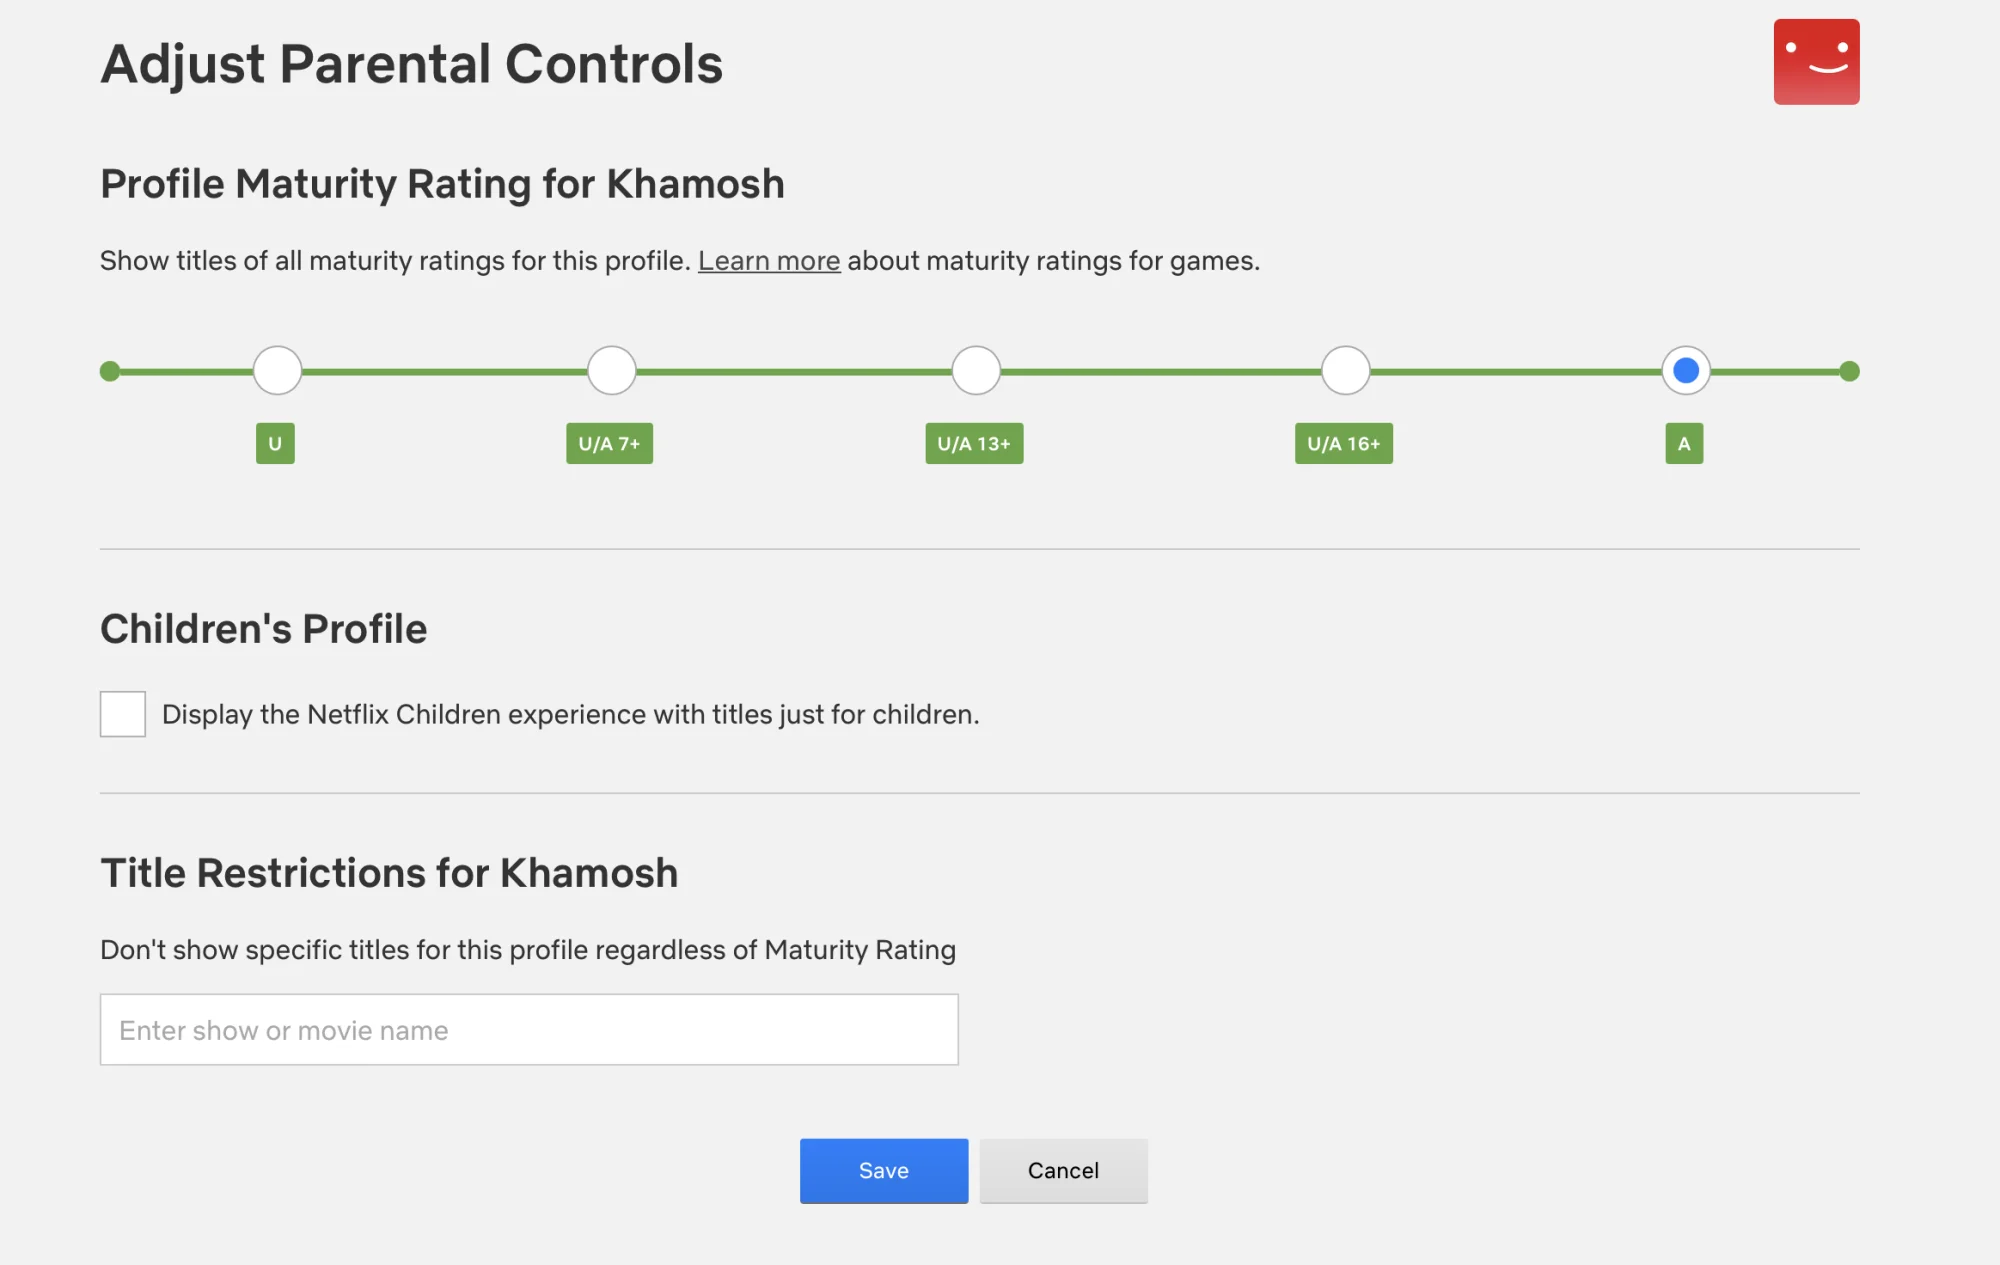Click the U/A 7+ green badge
This screenshot has height=1265, width=2000.
[611, 443]
